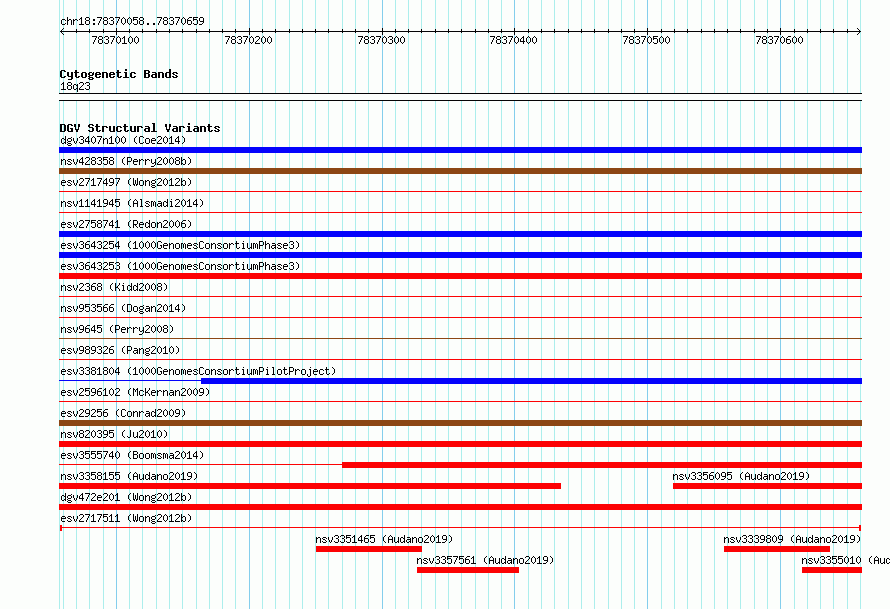
Task: Open the nsv820395 (Ju2010) label
Action: [x=114, y=434]
